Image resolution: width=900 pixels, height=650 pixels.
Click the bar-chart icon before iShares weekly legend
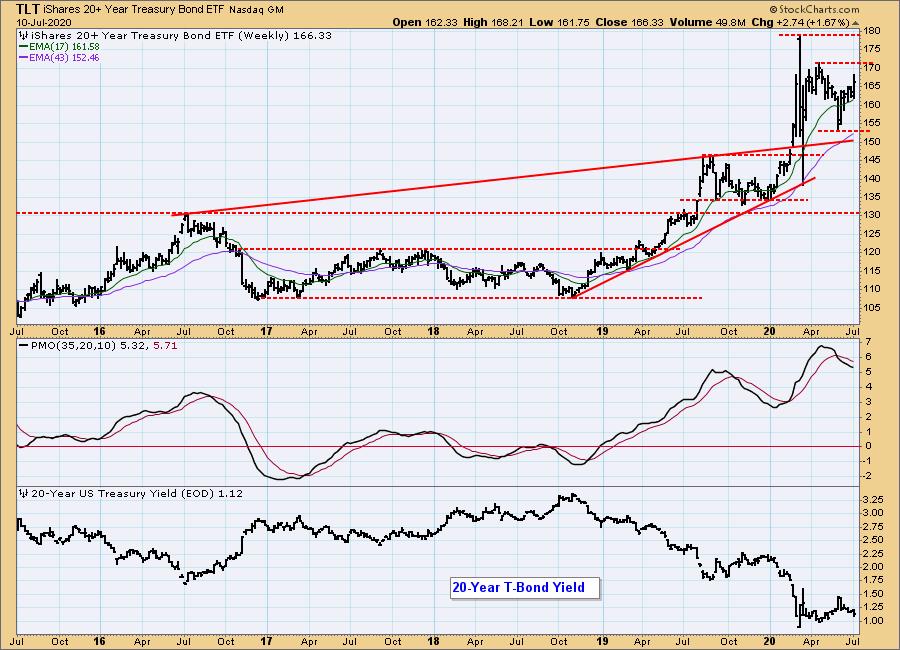coord(24,35)
